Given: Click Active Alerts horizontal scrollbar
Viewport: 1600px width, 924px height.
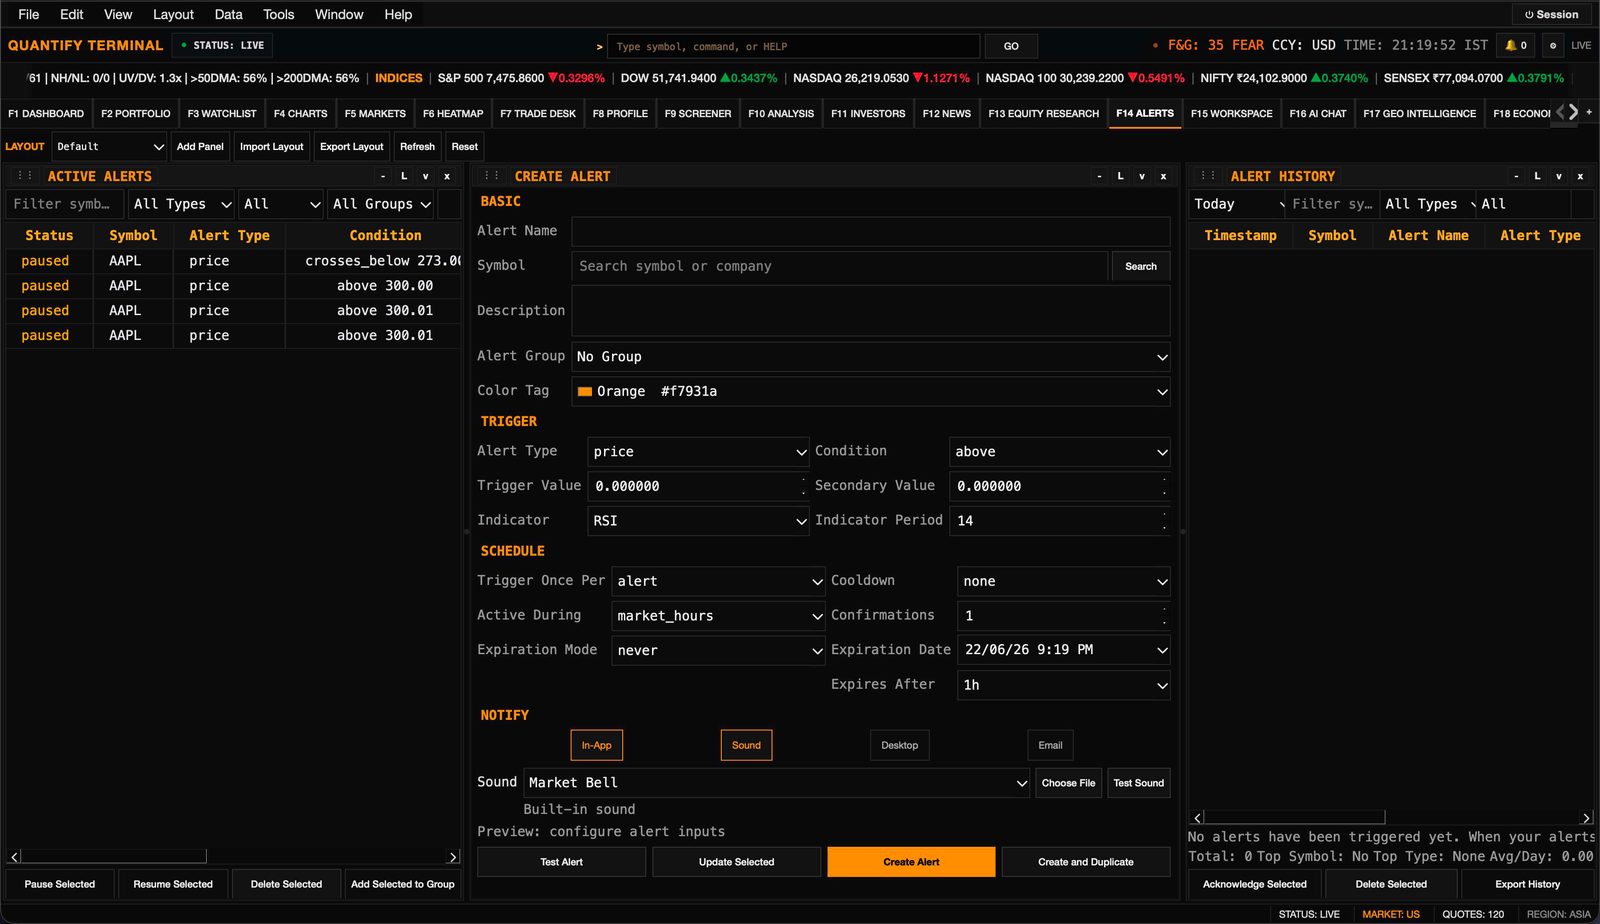Looking at the screenshot, I should (x=114, y=857).
